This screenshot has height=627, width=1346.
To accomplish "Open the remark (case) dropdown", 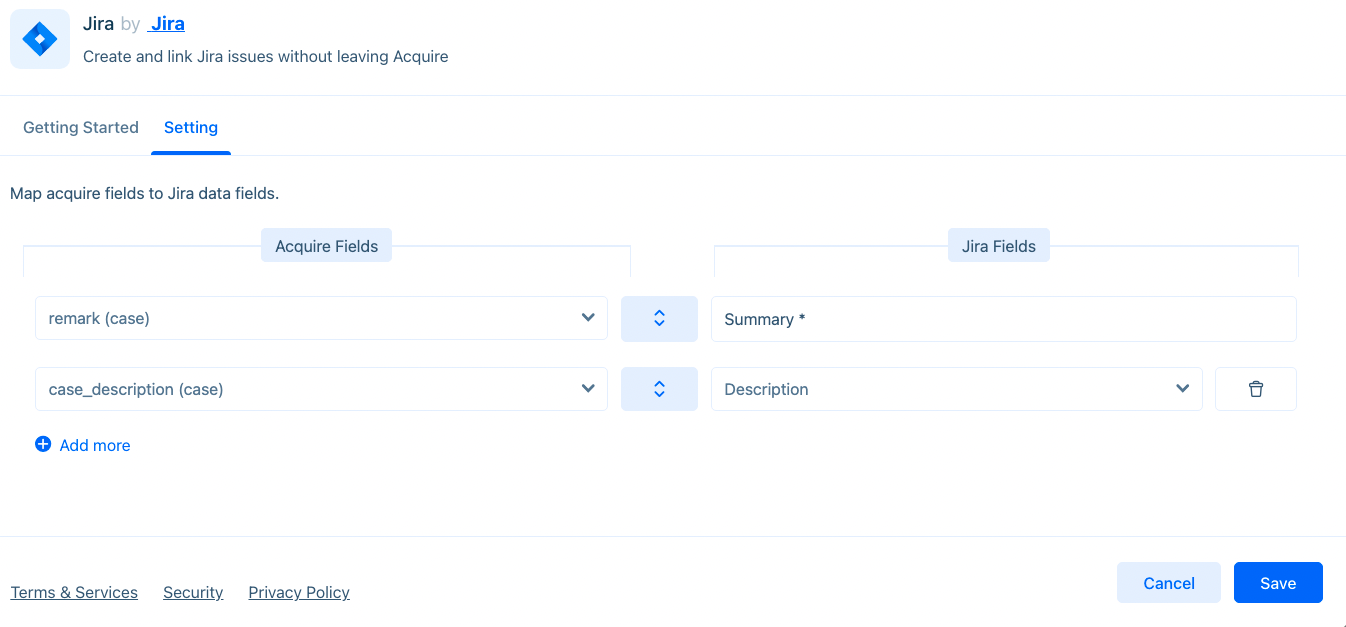I will pos(321,319).
